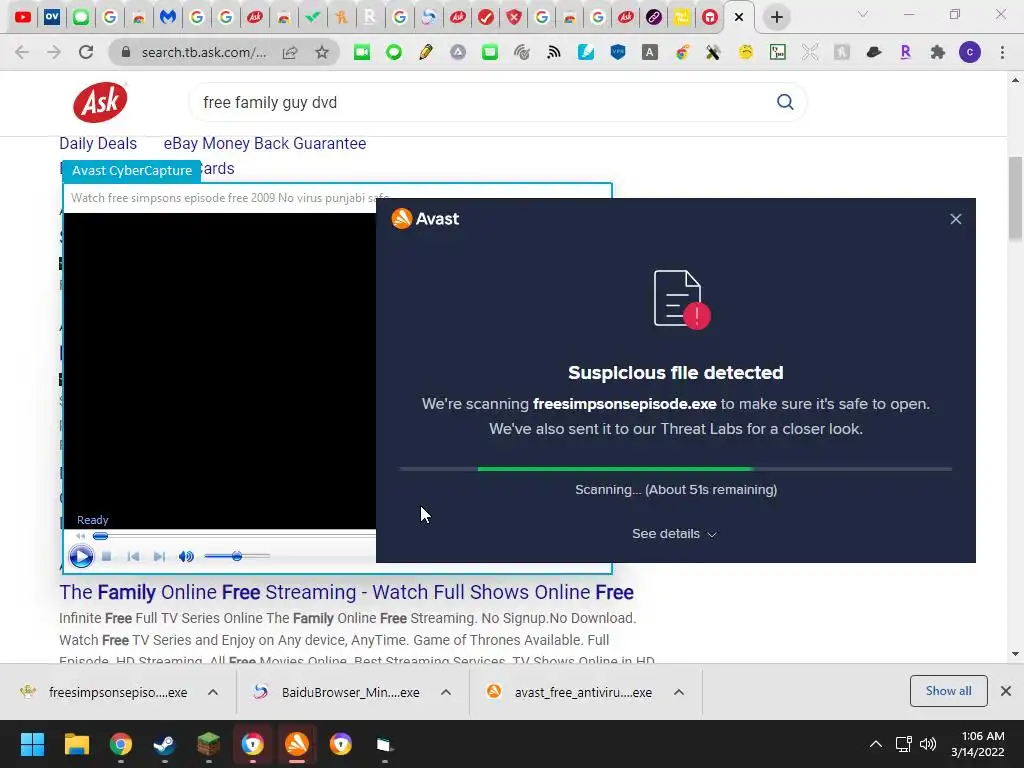Play the video in the media player
This screenshot has width=1024, height=768.
pyautogui.click(x=81, y=556)
